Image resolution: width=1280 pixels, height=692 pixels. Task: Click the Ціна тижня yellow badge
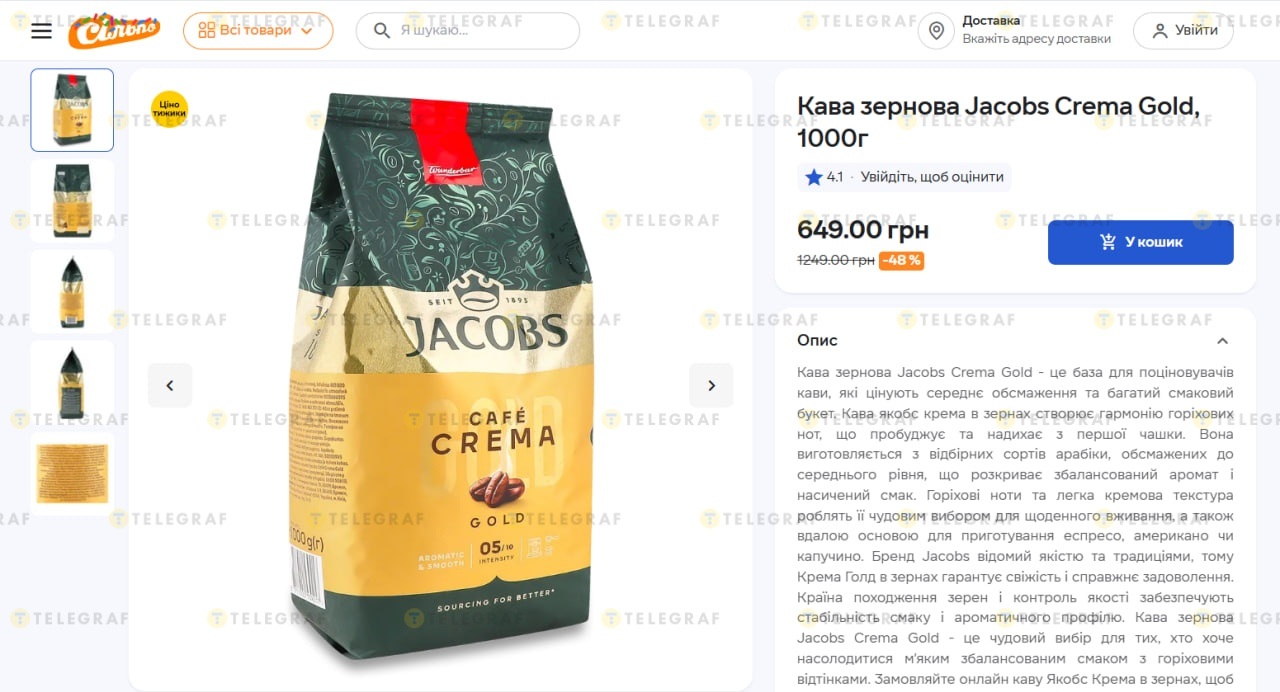point(169,109)
